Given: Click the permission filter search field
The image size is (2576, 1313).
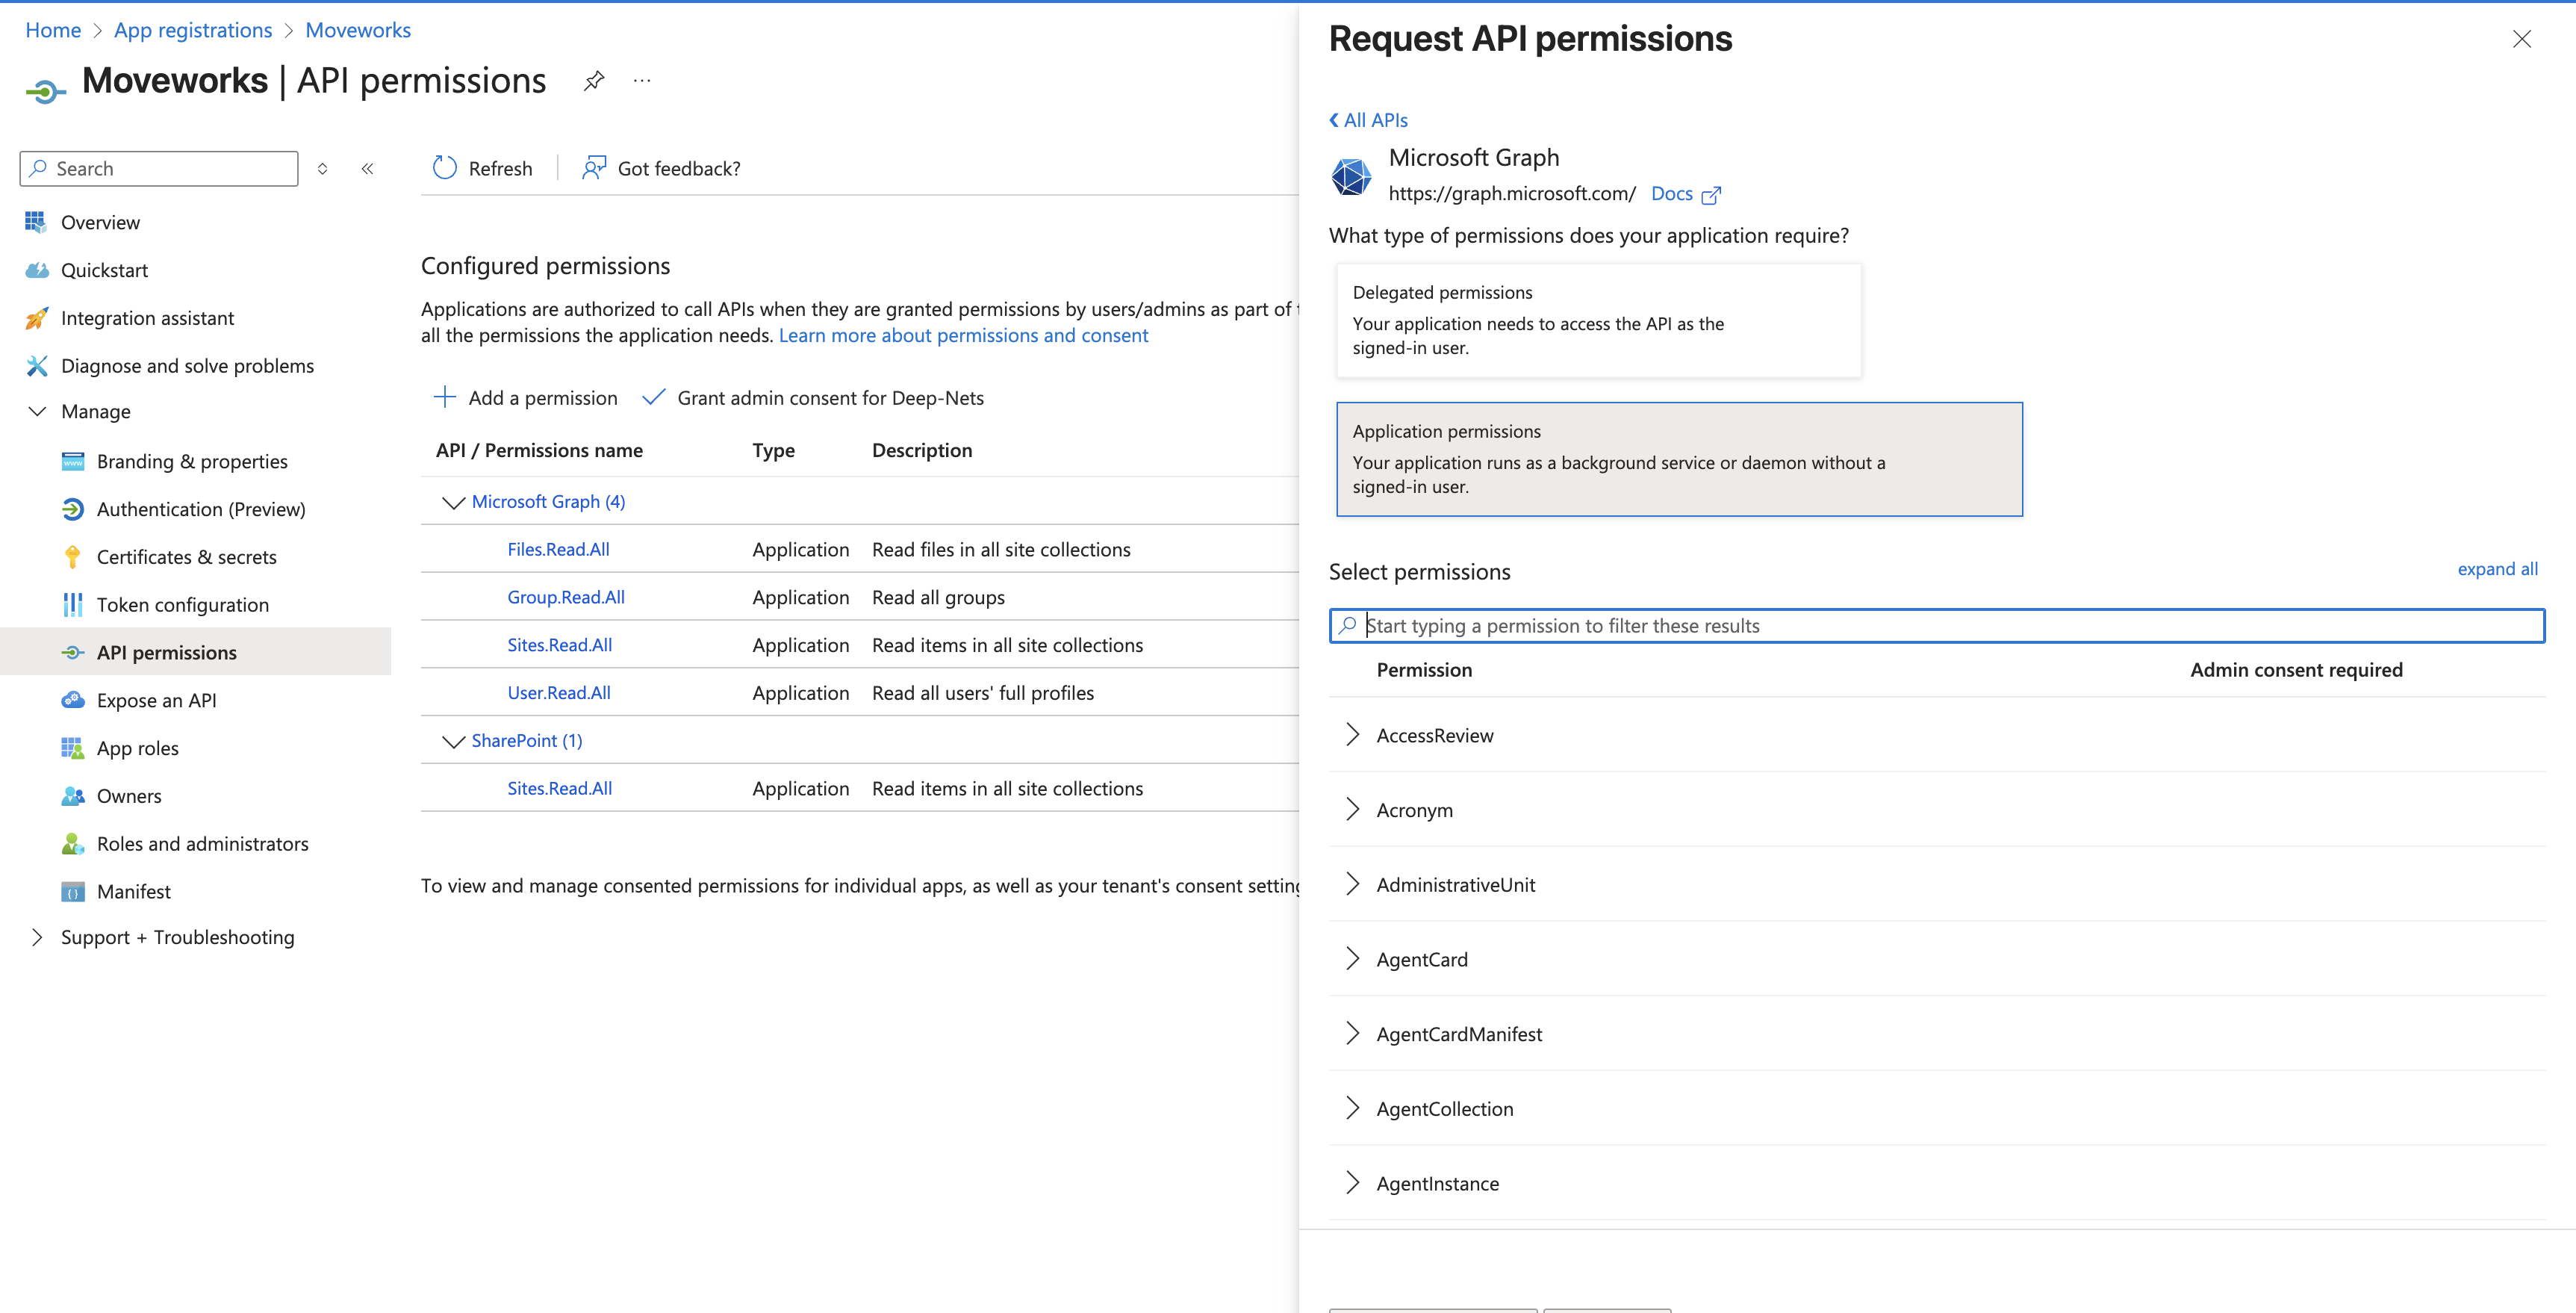Looking at the screenshot, I should (1940, 626).
